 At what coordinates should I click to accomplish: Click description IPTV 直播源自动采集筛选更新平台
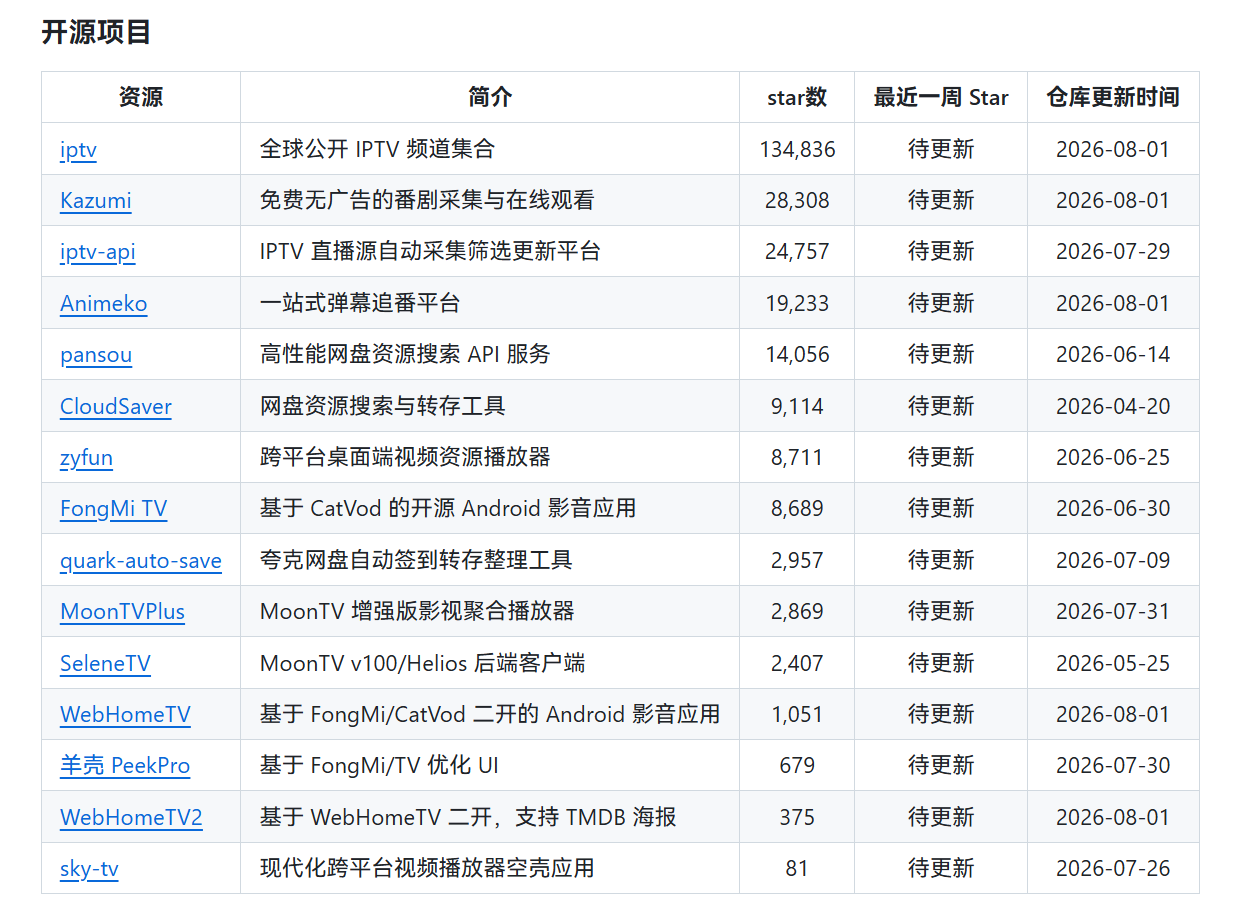[430, 252]
